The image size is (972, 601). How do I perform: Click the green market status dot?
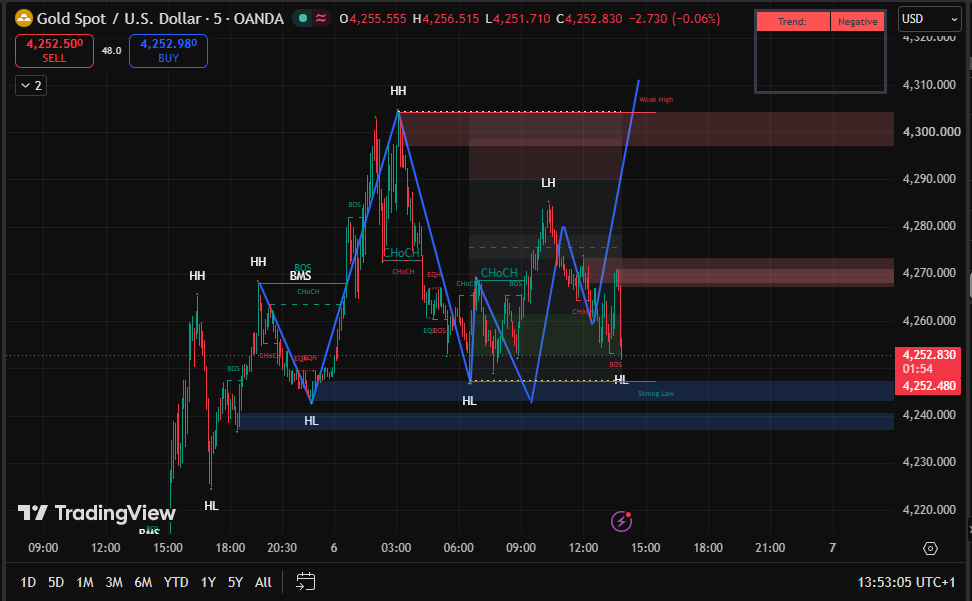pos(303,19)
